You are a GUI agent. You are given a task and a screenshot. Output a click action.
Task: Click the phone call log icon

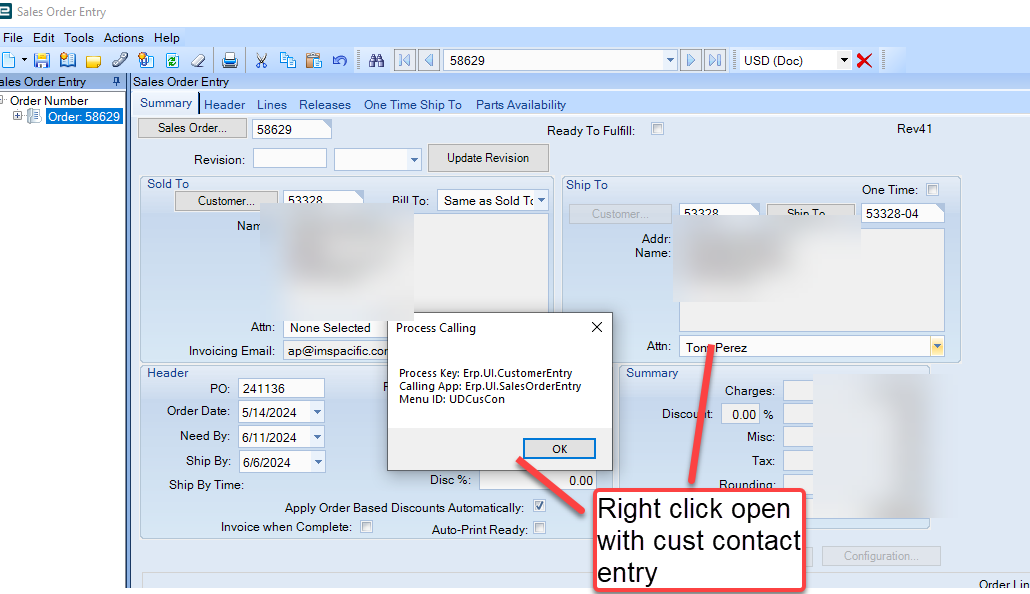pos(120,60)
